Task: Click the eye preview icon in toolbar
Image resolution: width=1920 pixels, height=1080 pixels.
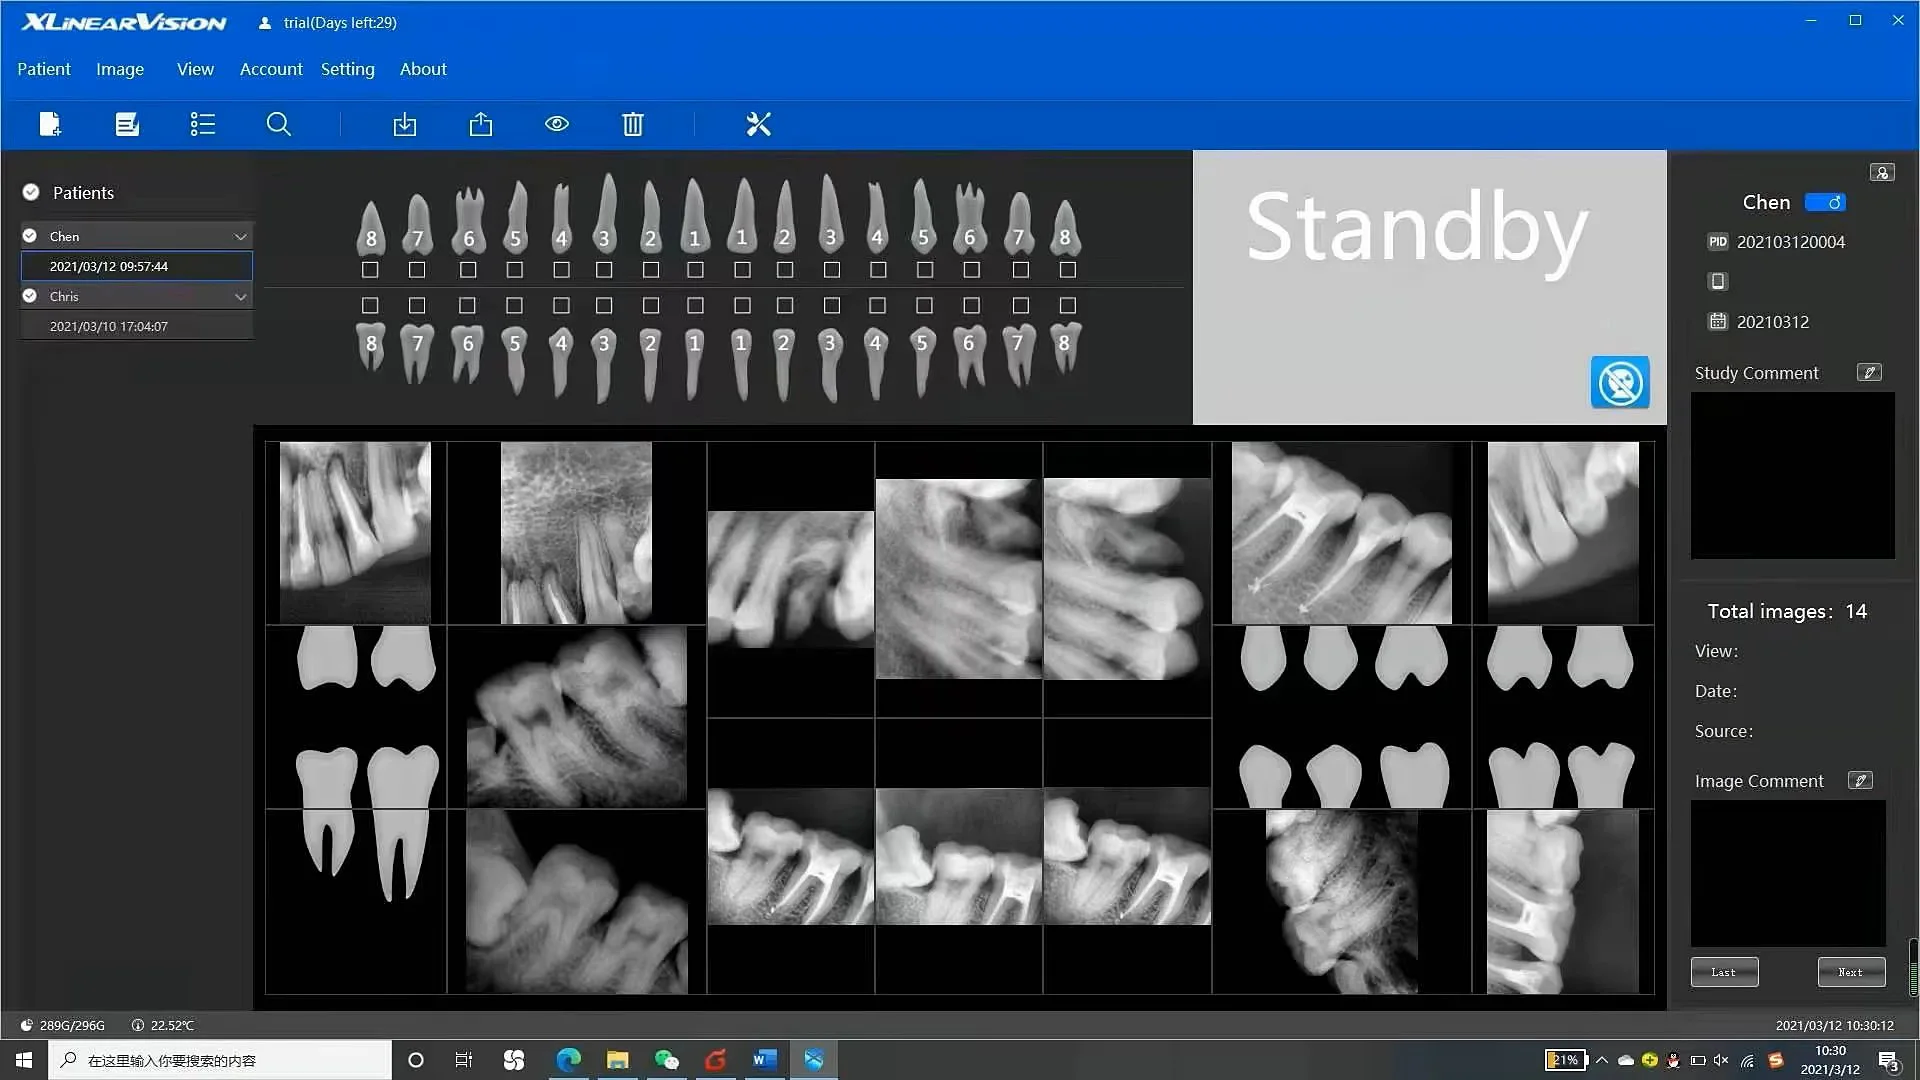Action: click(x=557, y=124)
